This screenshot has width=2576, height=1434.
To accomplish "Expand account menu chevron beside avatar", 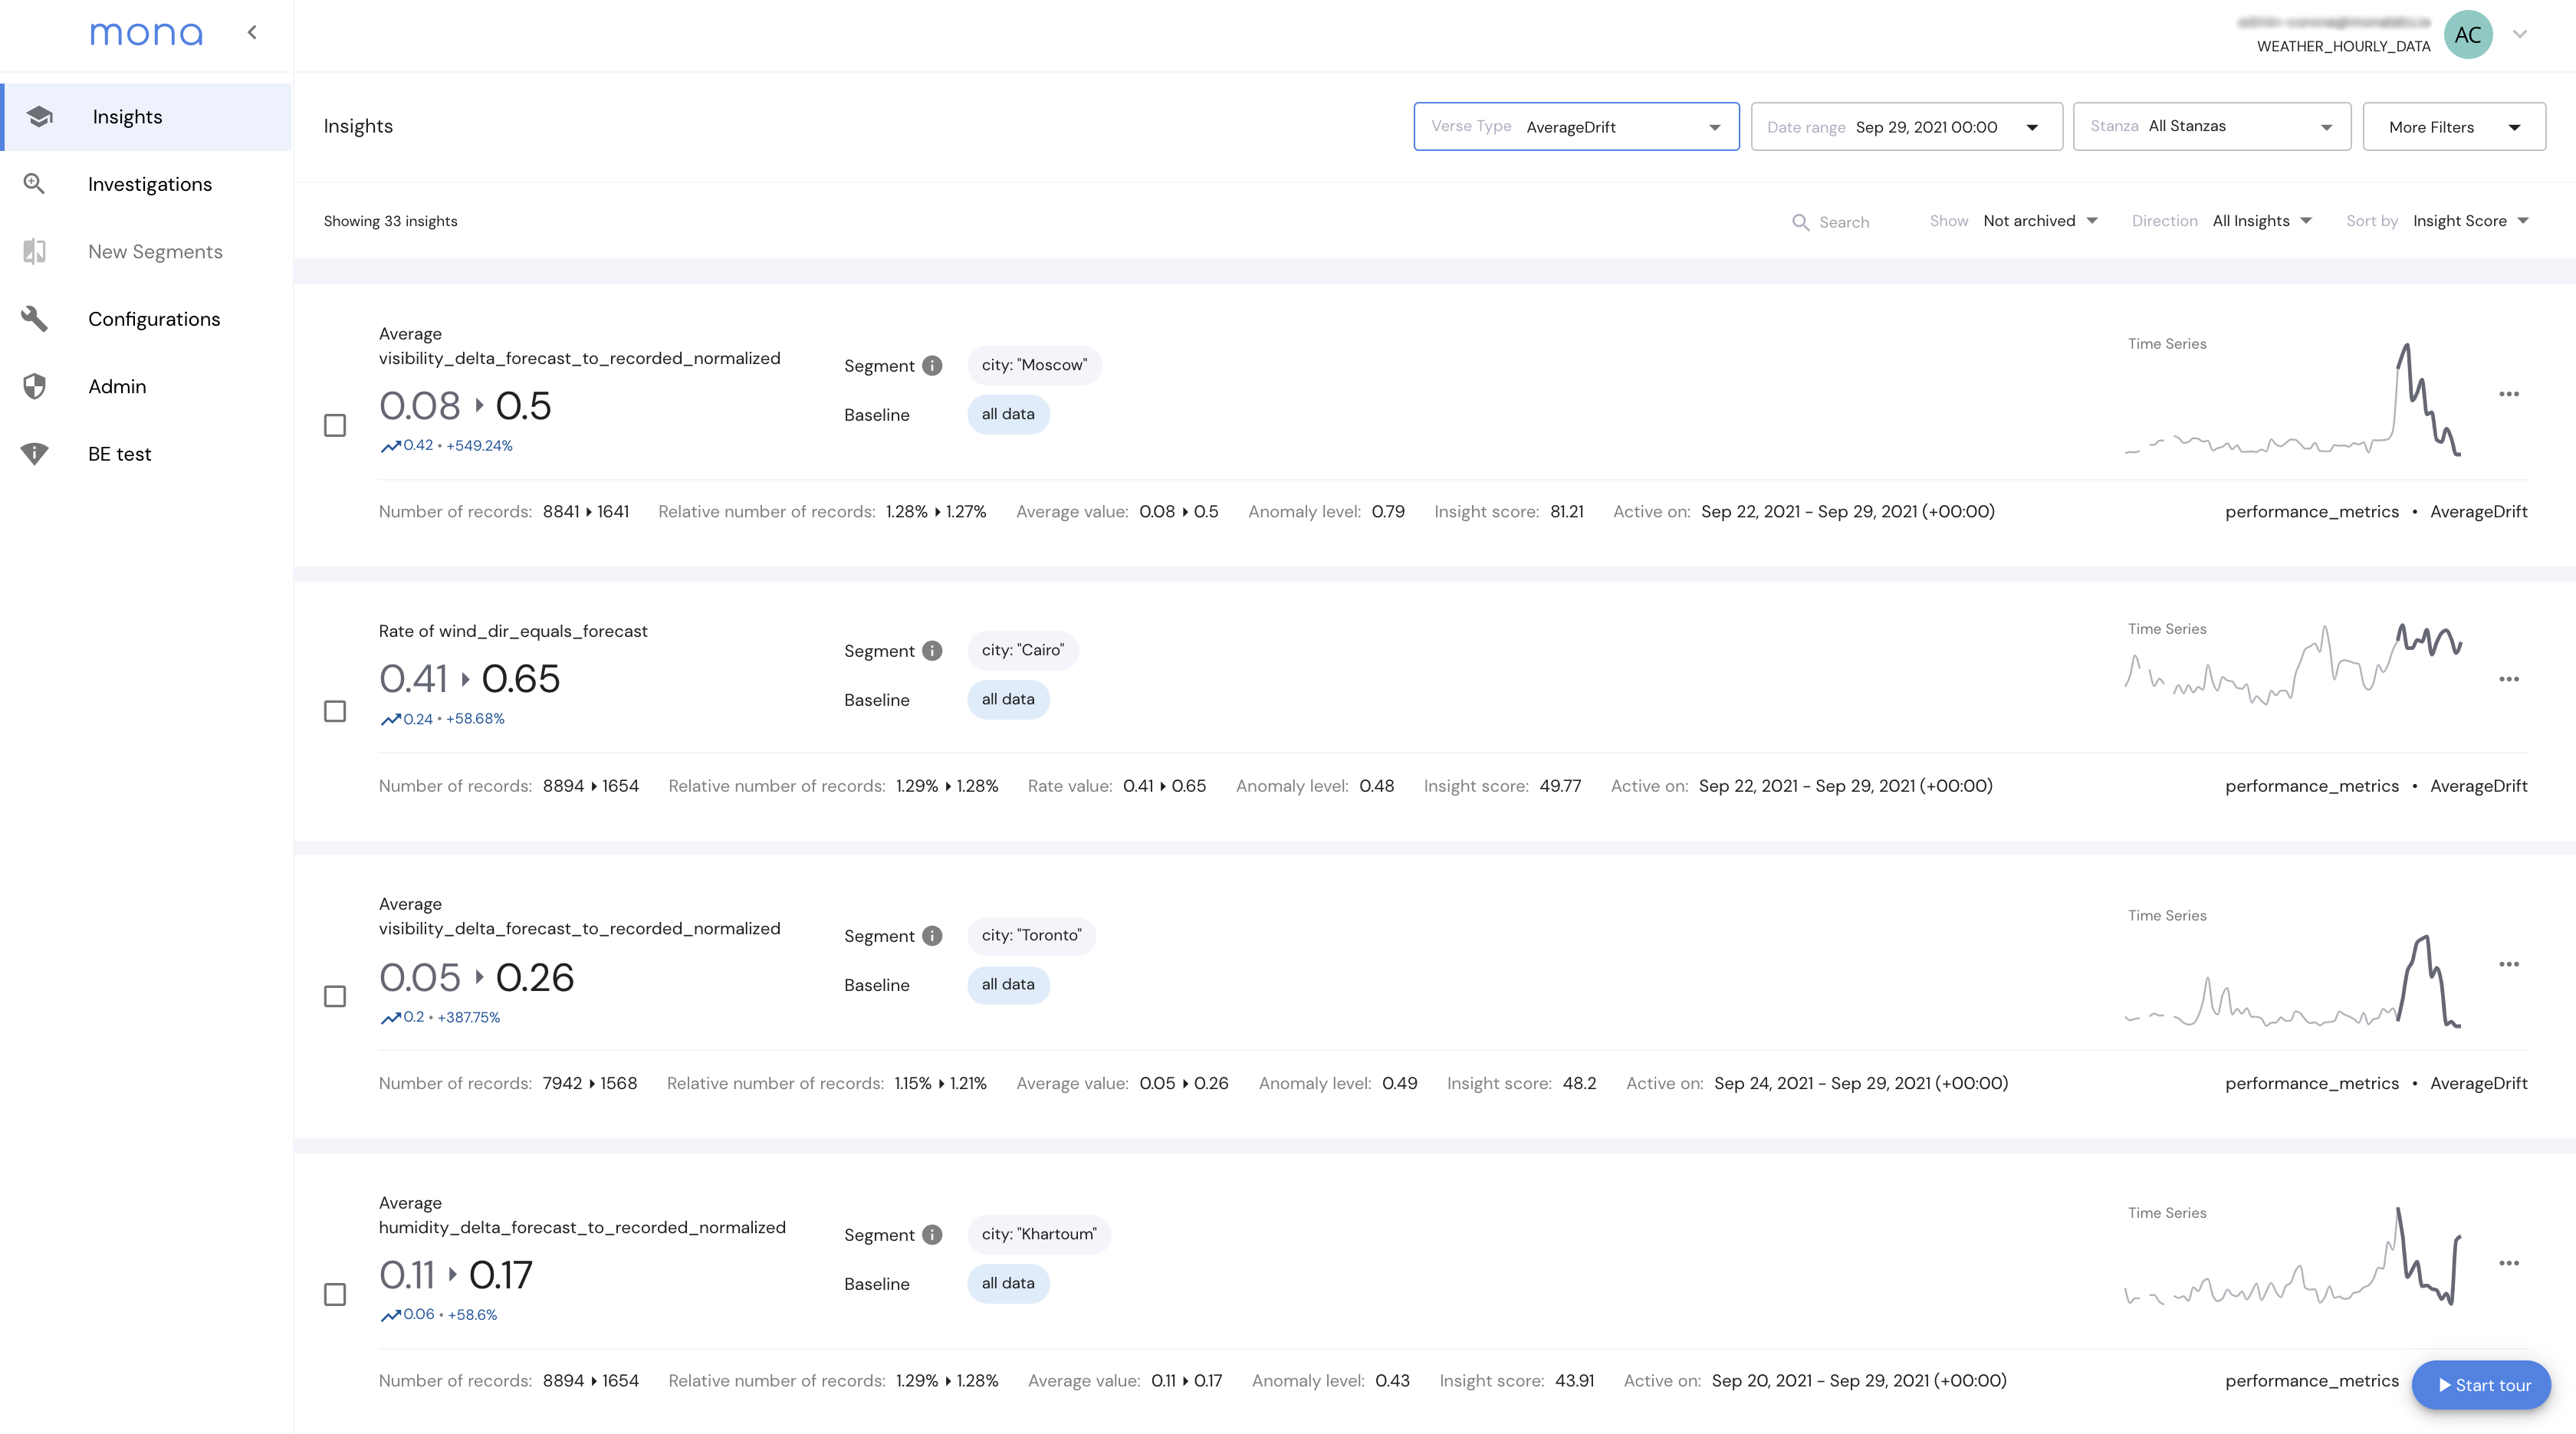I will click(2520, 34).
